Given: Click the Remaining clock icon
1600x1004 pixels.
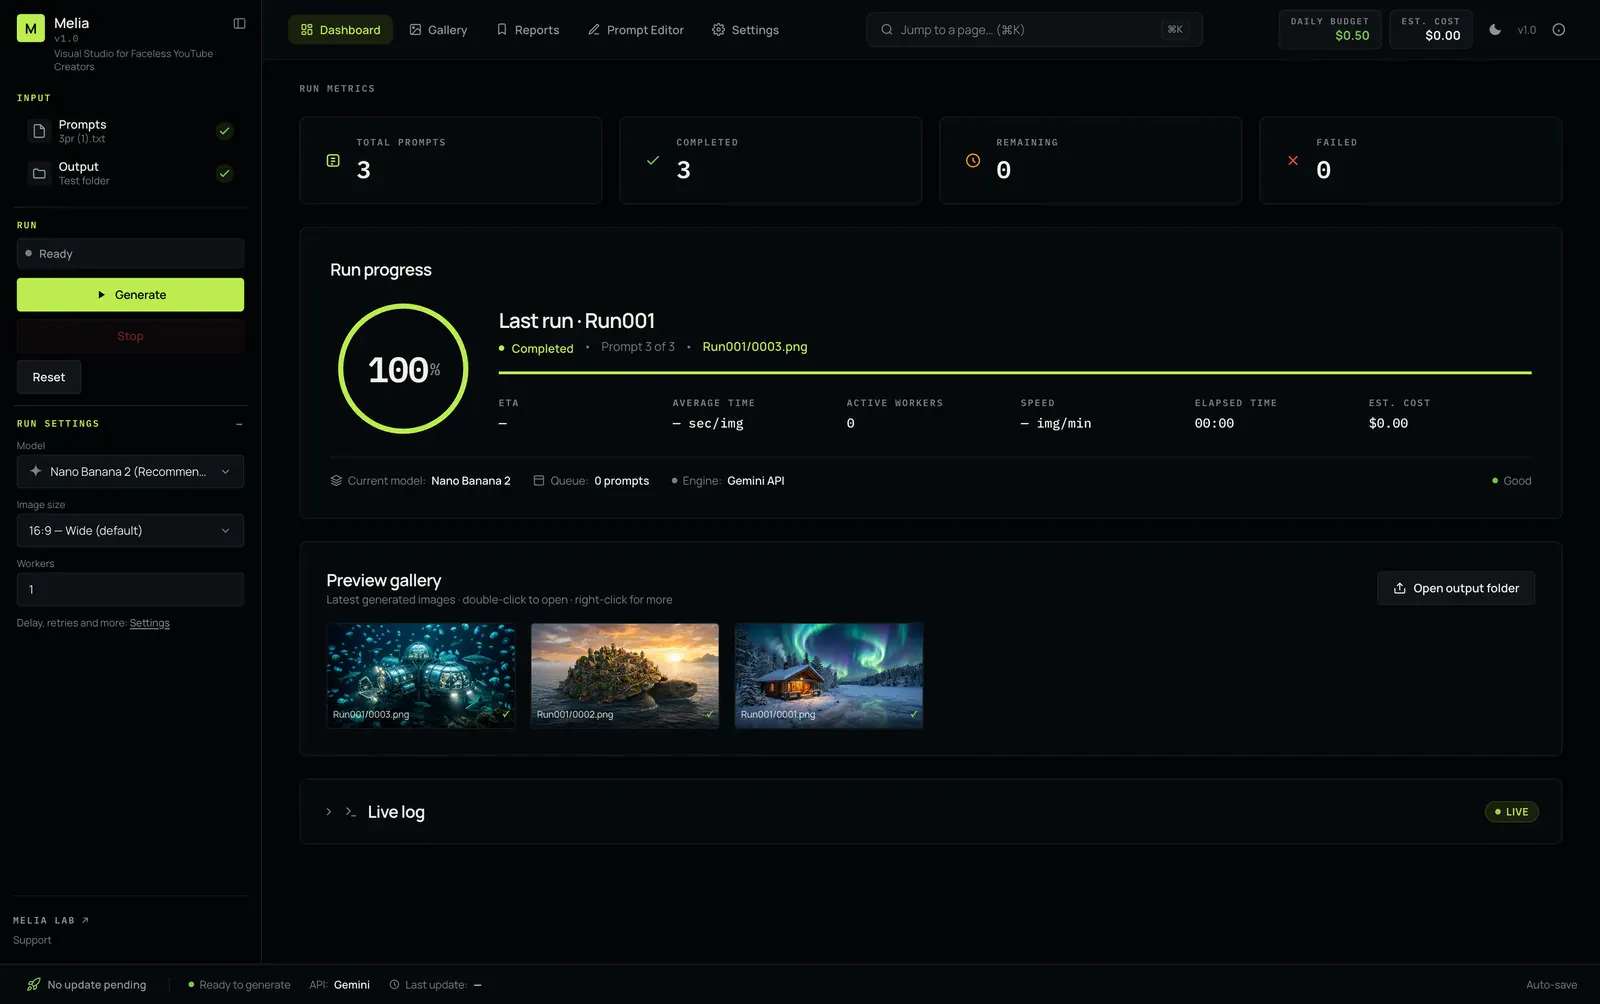Looking at the screenshot, I should point(973,161).
